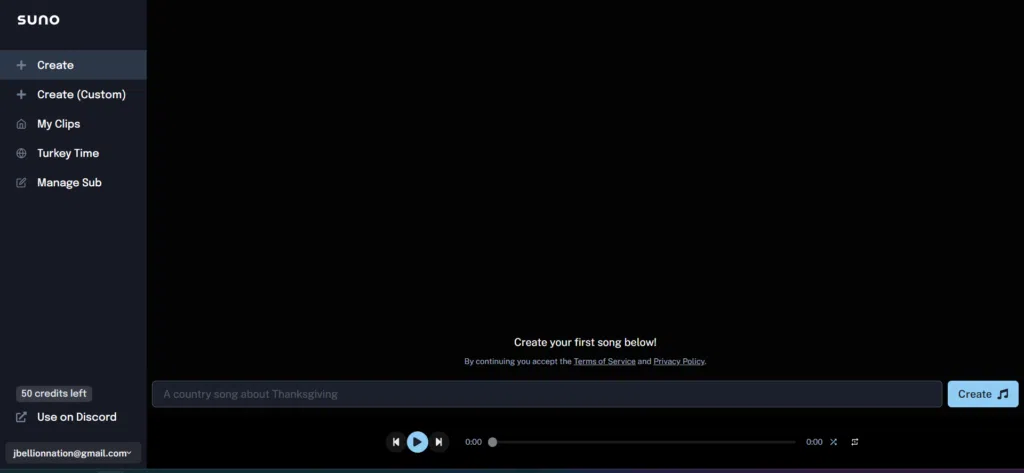Open the Terms of Service link
The image size is (1024, 473).
[604, 361]
